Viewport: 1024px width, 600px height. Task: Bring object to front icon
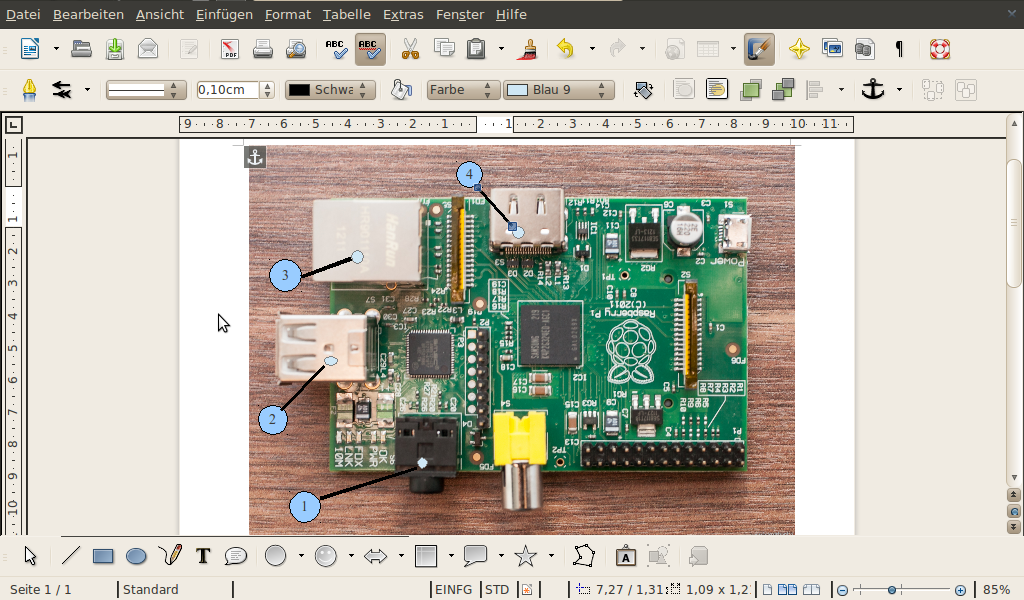(x=751, y=89)
